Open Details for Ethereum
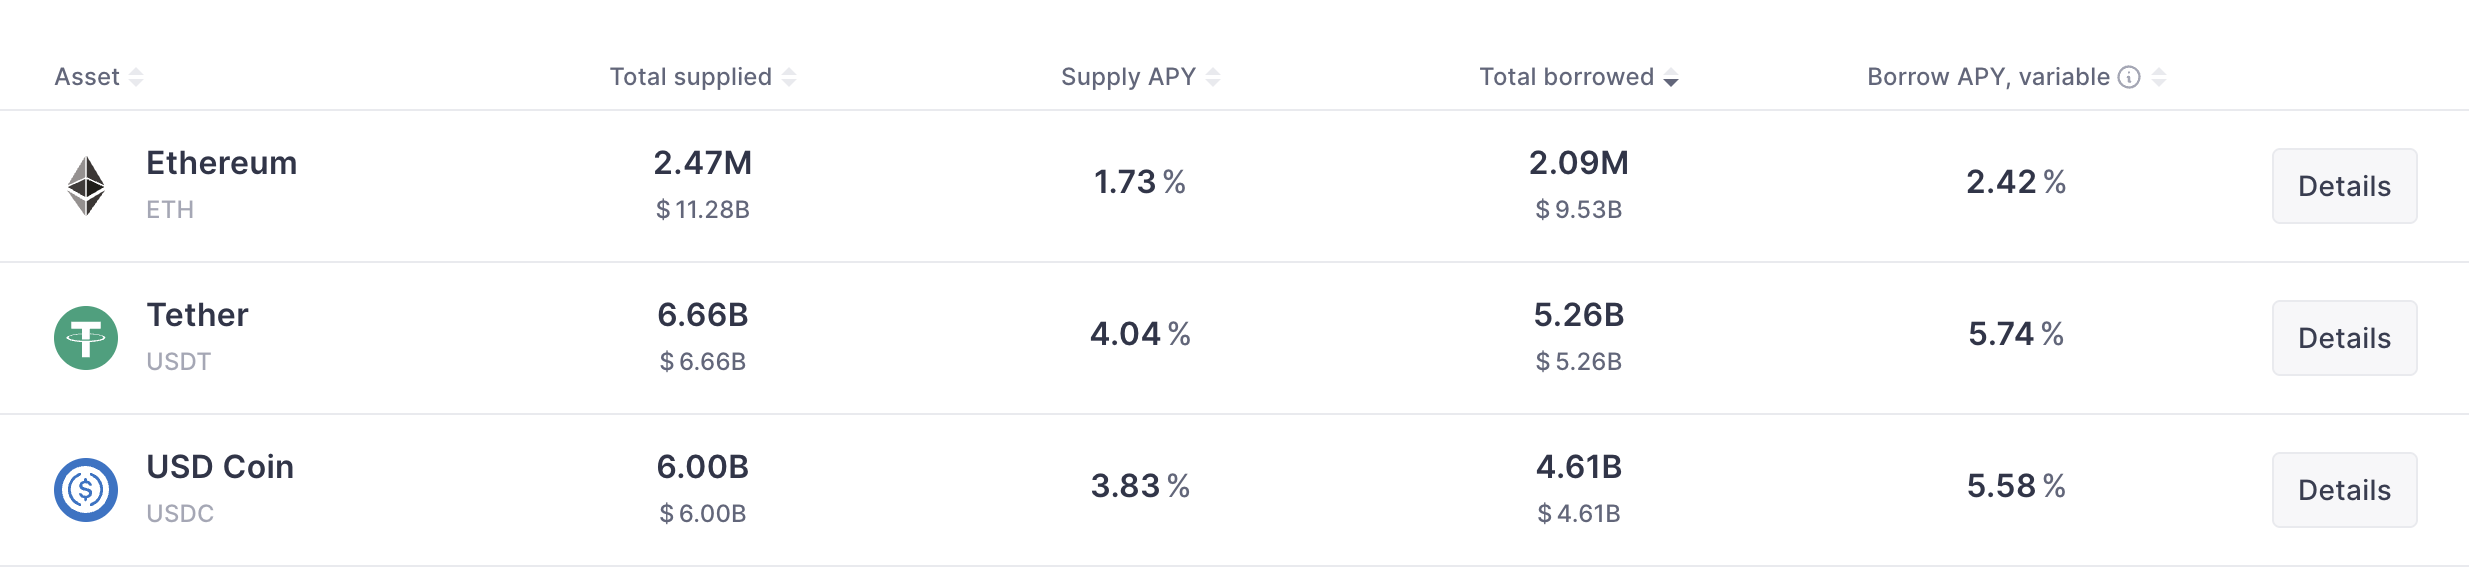The image size is (2469, 578). click(x=2344, y=186)
